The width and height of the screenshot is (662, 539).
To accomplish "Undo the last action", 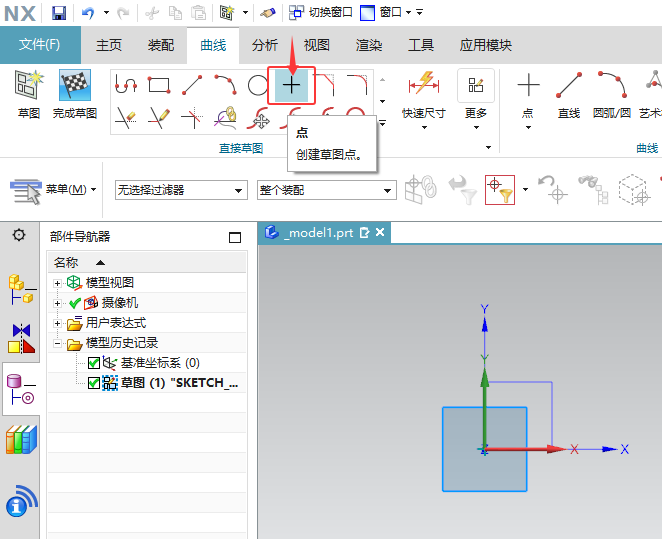I will point(88,13).
